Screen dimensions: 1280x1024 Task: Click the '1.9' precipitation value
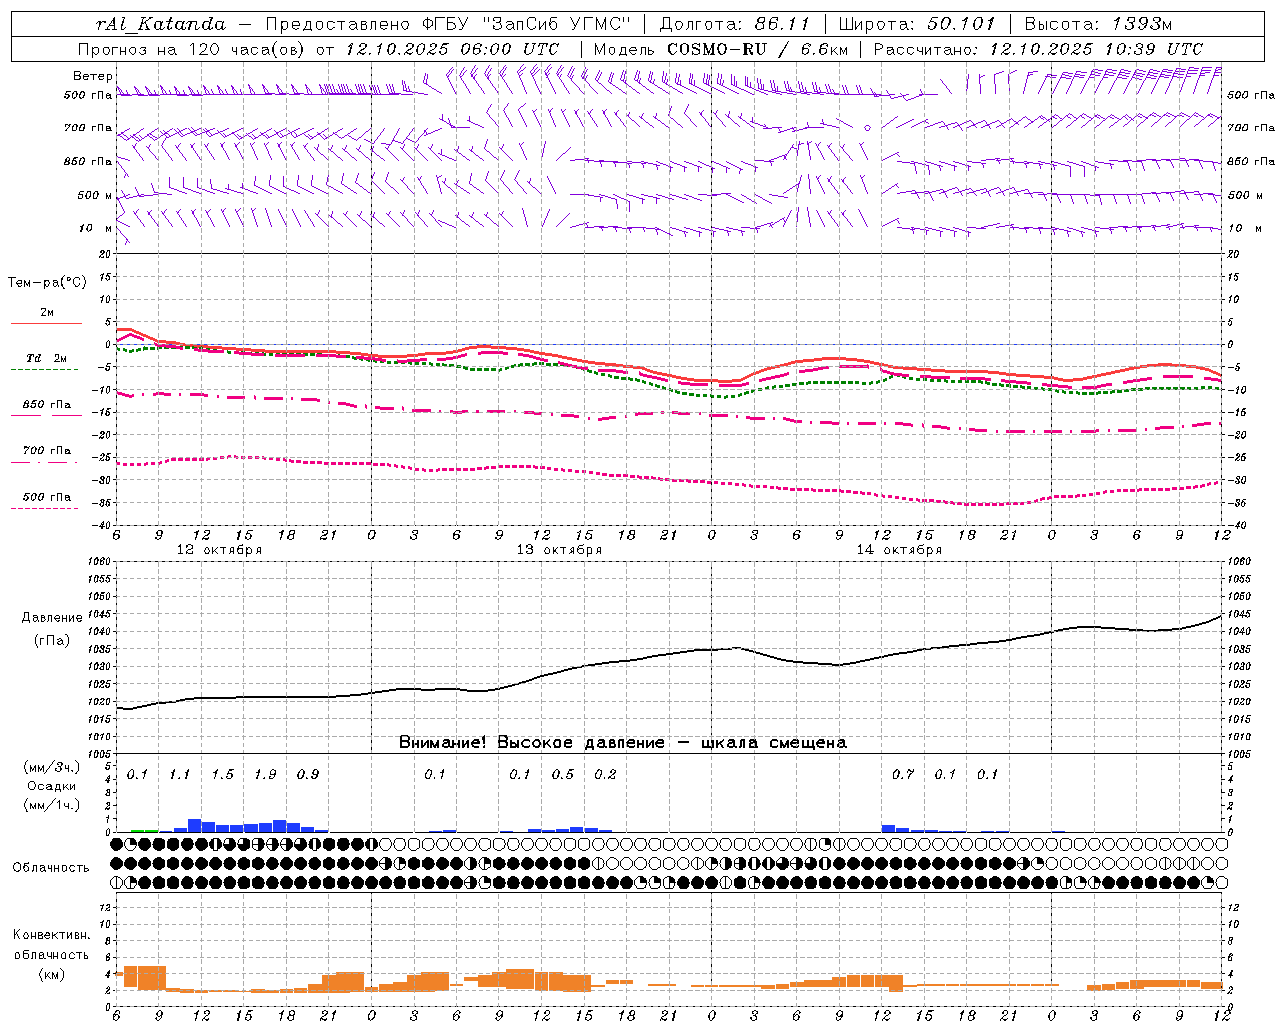(x=265, y=775)
